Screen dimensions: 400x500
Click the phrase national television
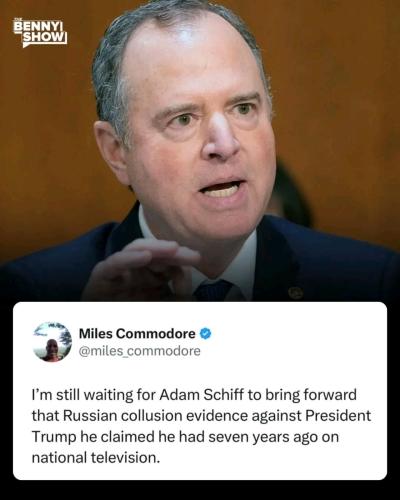click(96, 457)
